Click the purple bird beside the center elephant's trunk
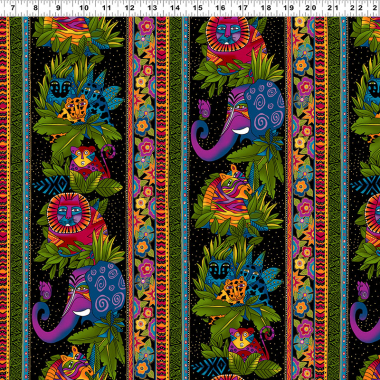Image resolution: width=380 pixels, height=380 pixels. 204,108
